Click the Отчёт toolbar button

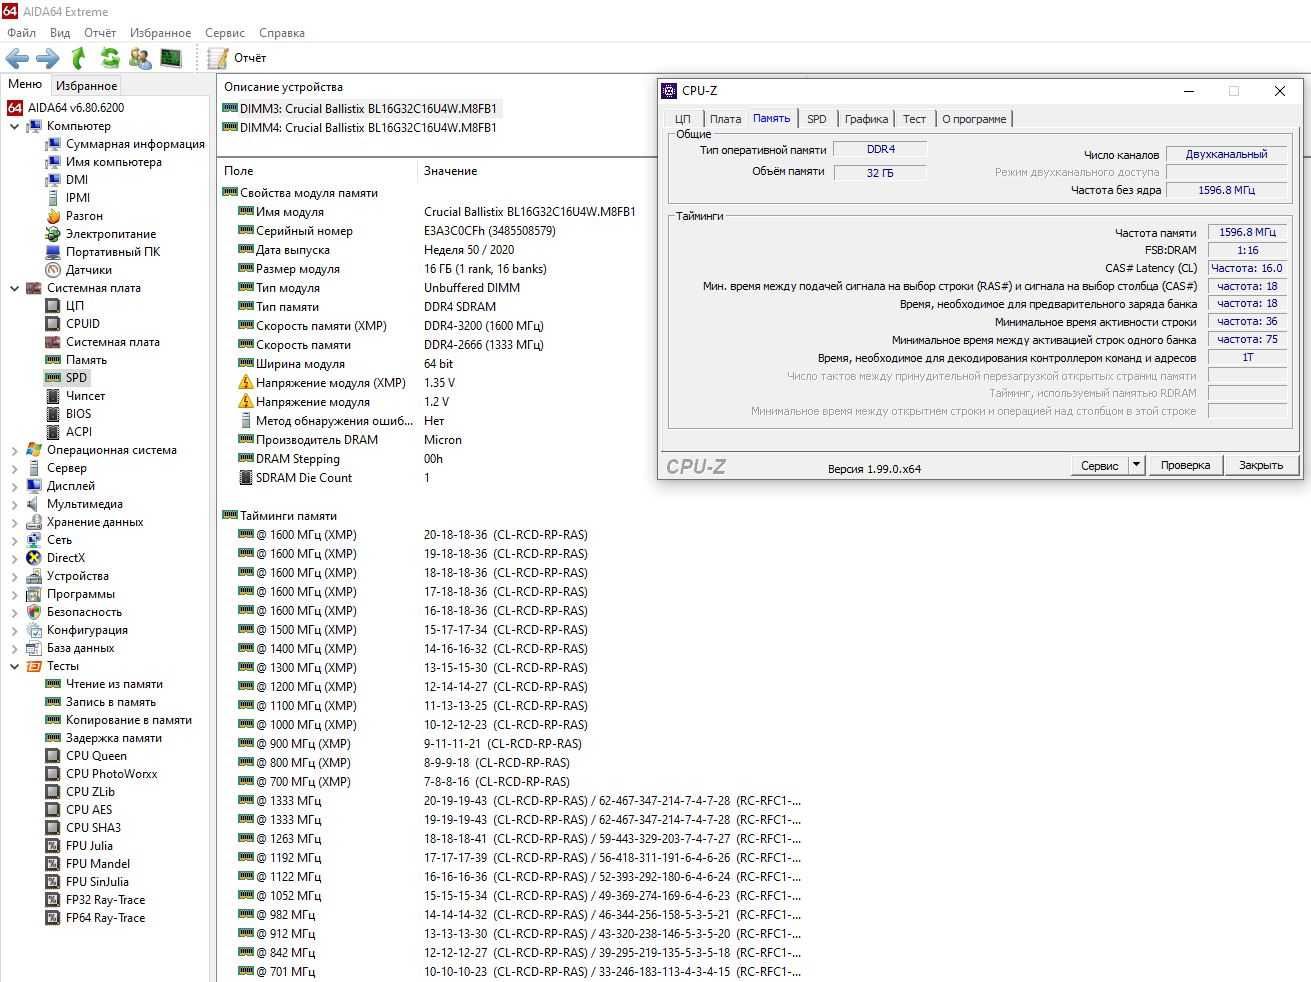coord(238,58)
